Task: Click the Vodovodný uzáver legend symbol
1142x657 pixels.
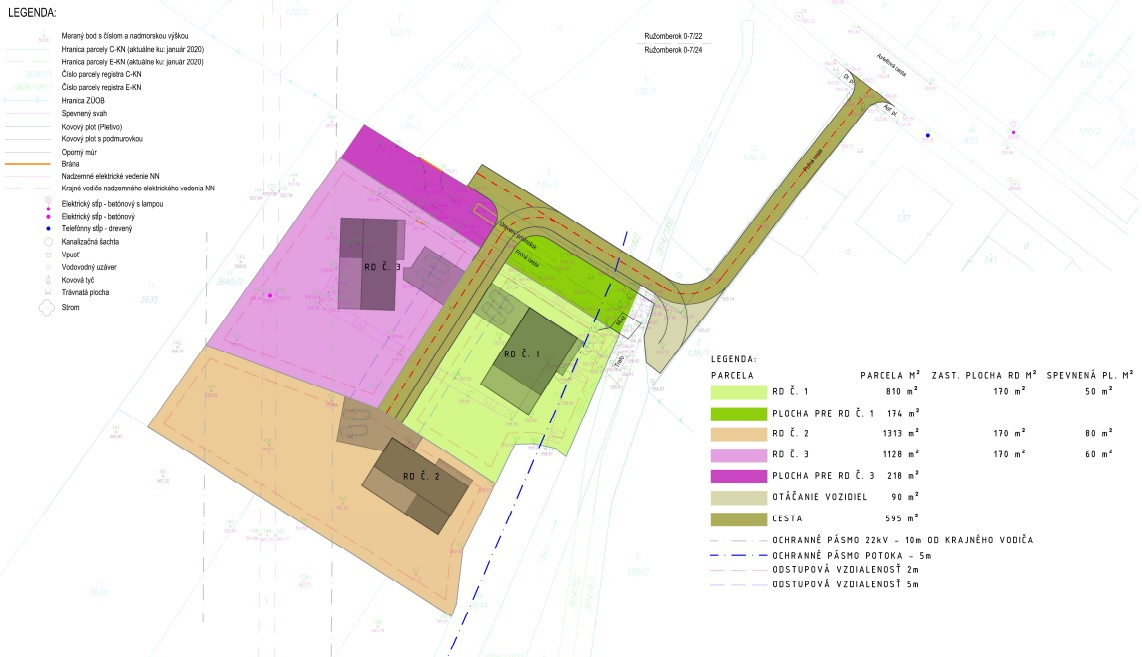Action: (46, 267)
